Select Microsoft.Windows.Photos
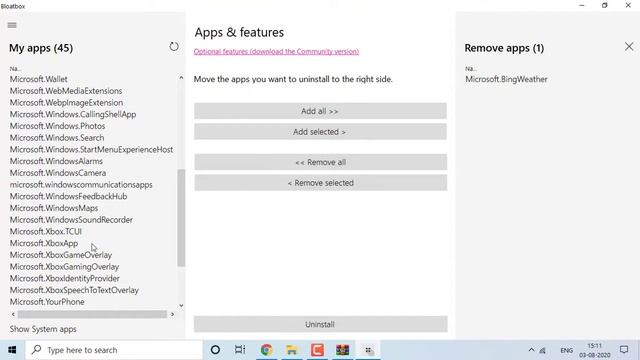This screenshot has height=360, width=640. click(57, 126)
